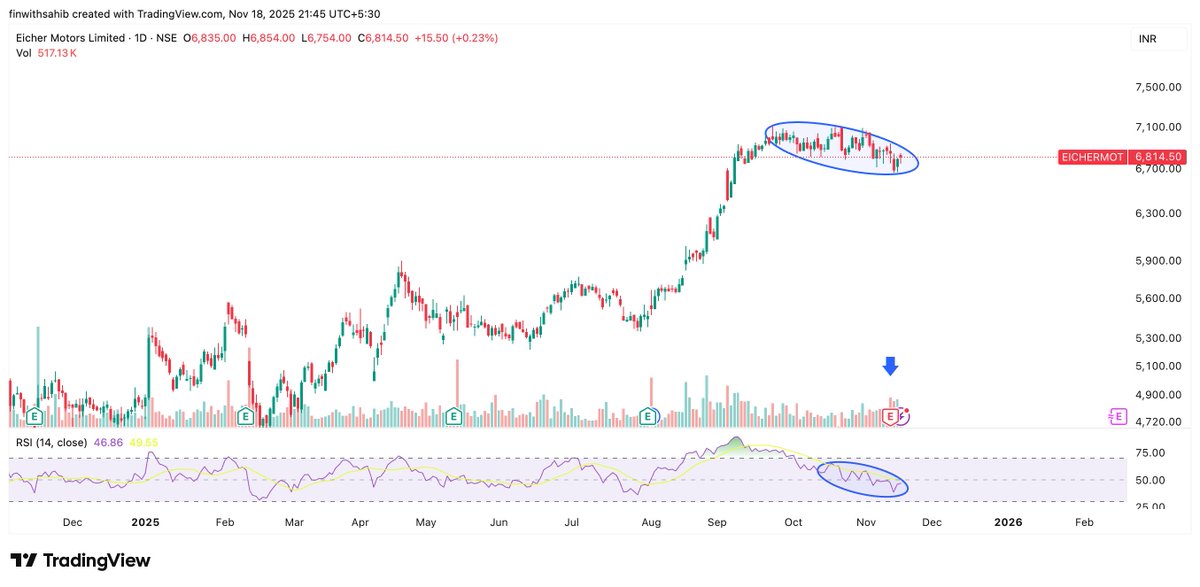The image size is (1200, 587).
Task: Click the red upcoming earnings badge near November
Action: pos(888,415)
